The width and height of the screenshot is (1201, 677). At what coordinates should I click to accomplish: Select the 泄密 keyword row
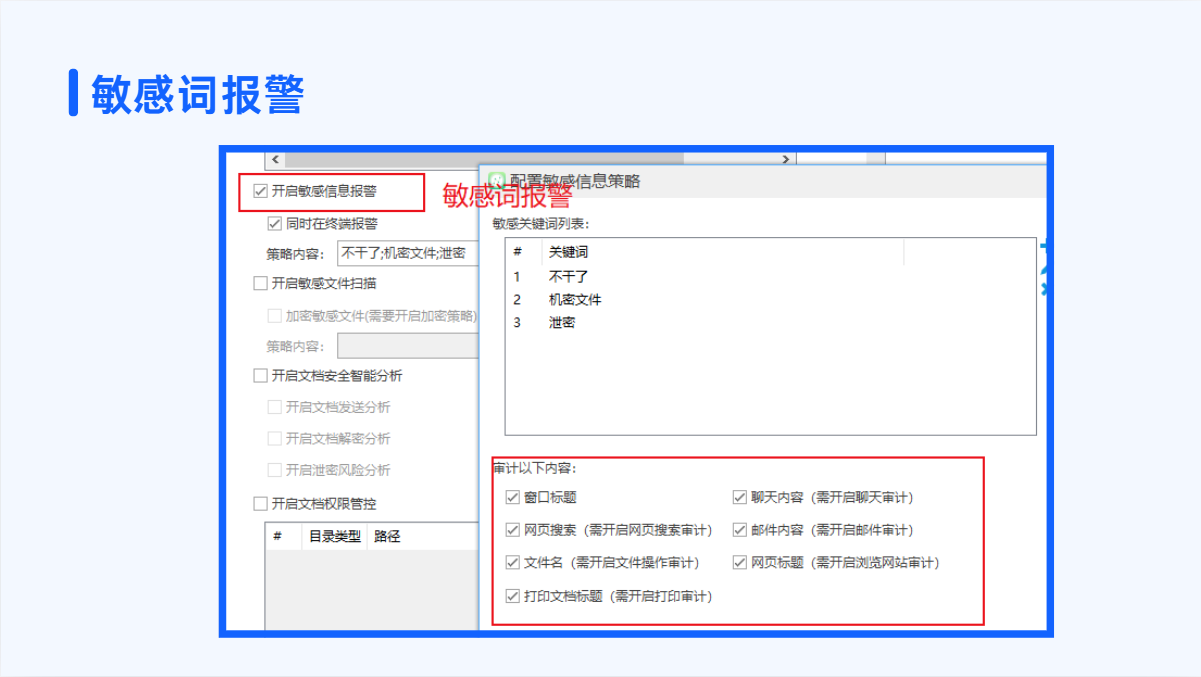tap(562, 322)
